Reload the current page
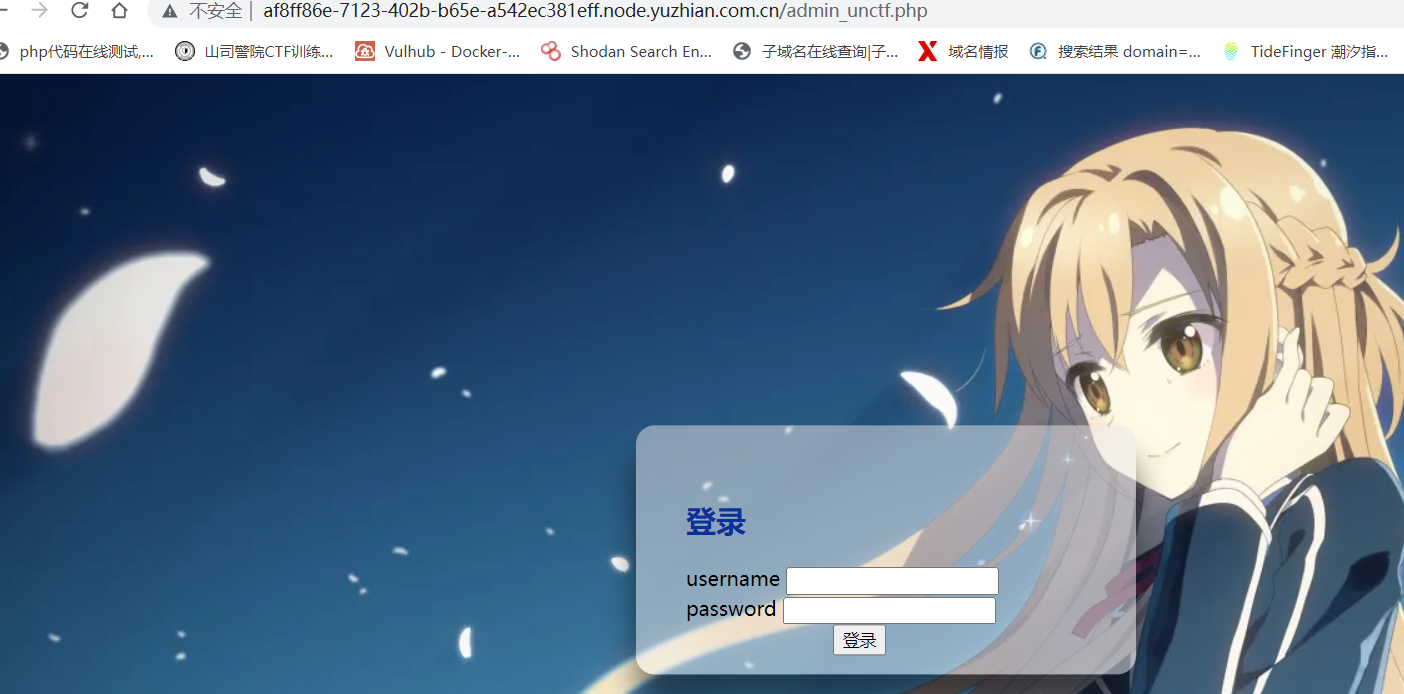This screenshot has width=1404, height=694. click(x=79, y=11)
